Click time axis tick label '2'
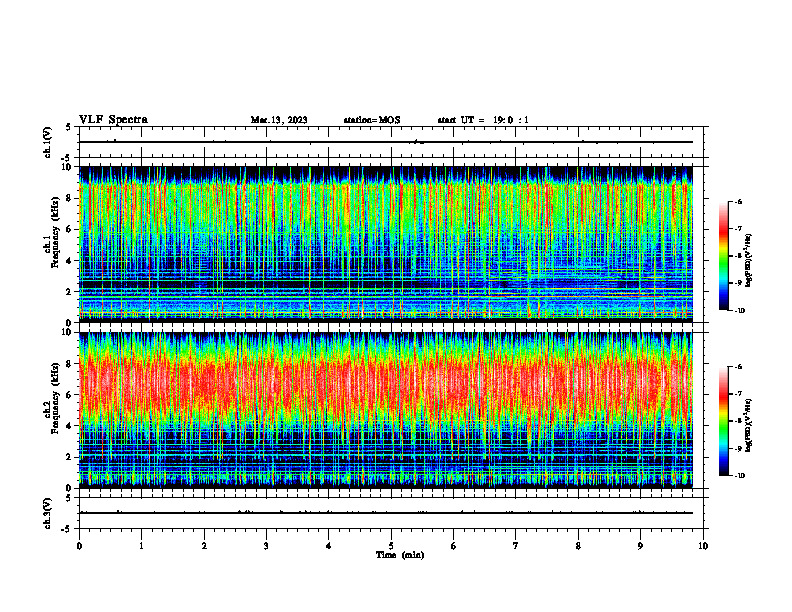Image resolution: width=792 pixels, height=612 pixels. click(204, 546)
